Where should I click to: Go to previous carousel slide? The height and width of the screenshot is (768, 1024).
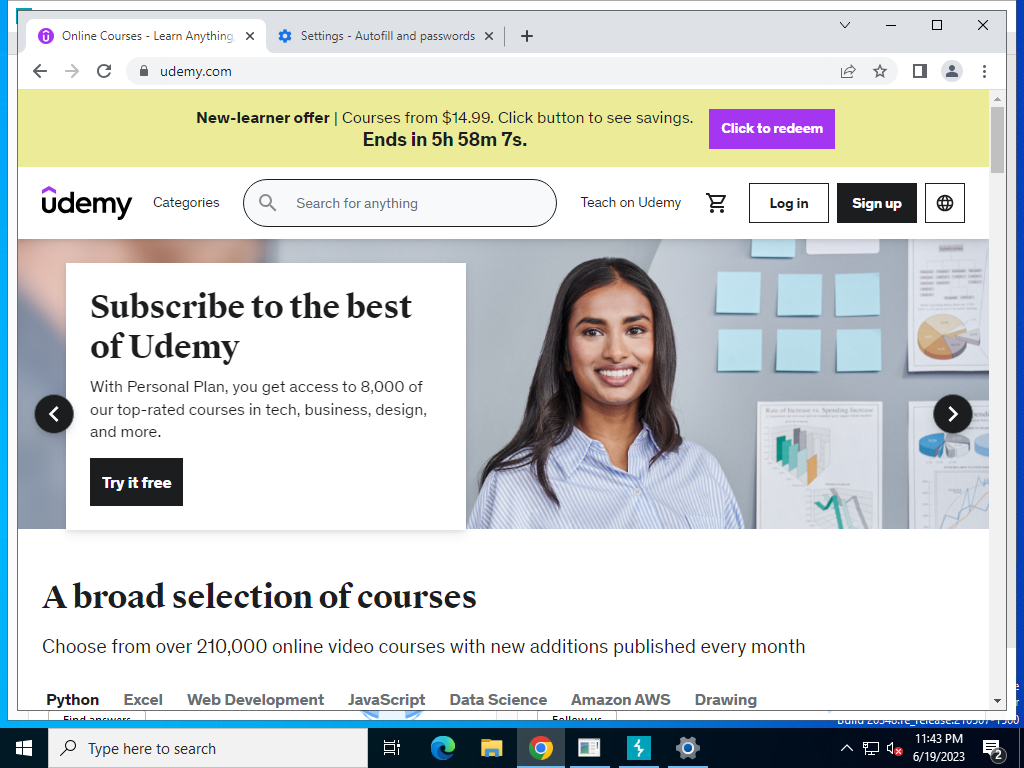tap(54, 413)
